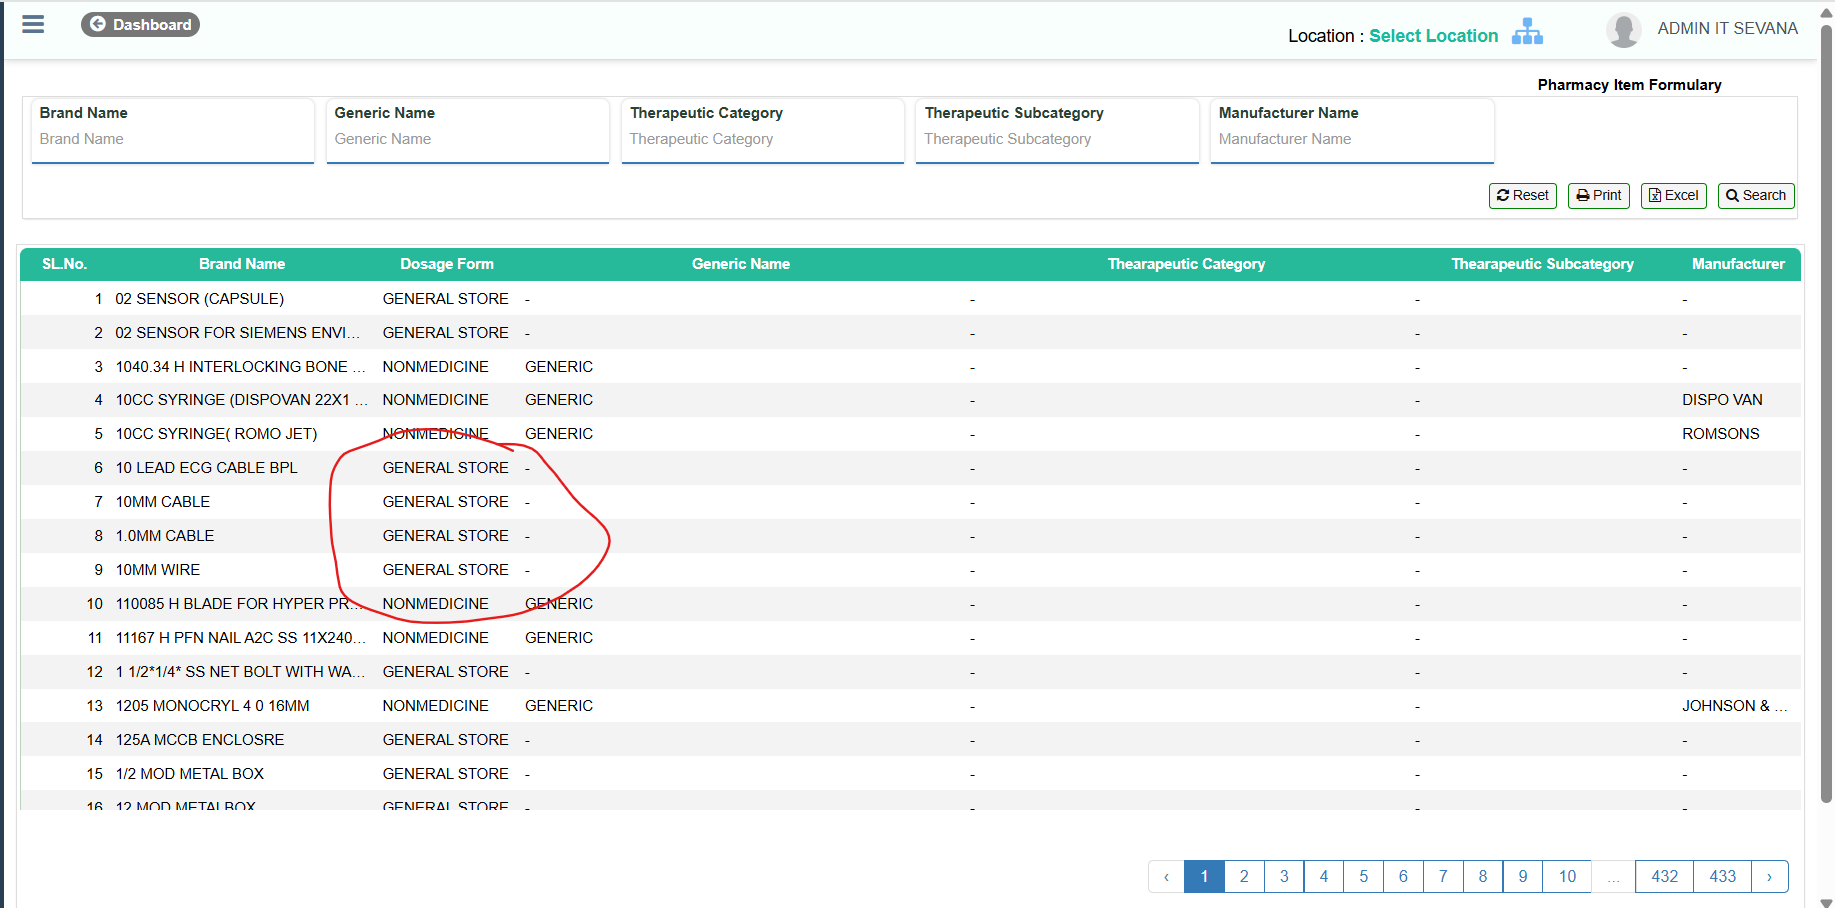1835x908 pixels.
Task: Click the next page arrow
Action: [1769, 876]
